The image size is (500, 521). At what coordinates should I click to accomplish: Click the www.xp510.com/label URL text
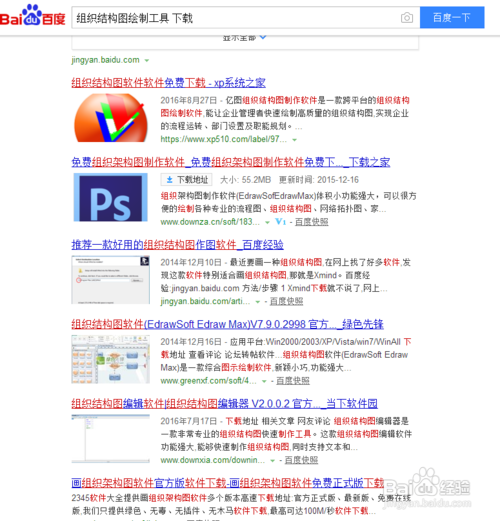pyautogui.click(x=224, y=139)
